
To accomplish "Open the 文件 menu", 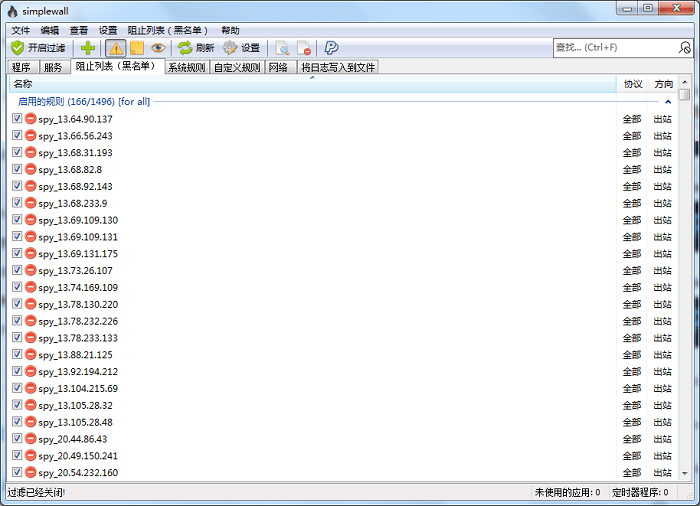I will click(20, 30).
